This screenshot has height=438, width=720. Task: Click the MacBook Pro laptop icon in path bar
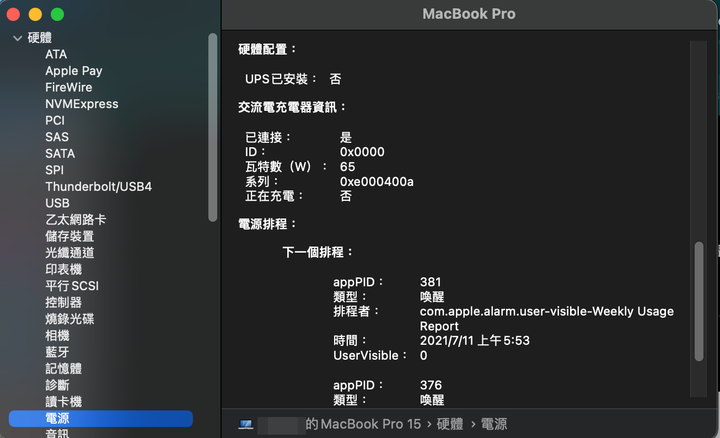coord(246,424)
